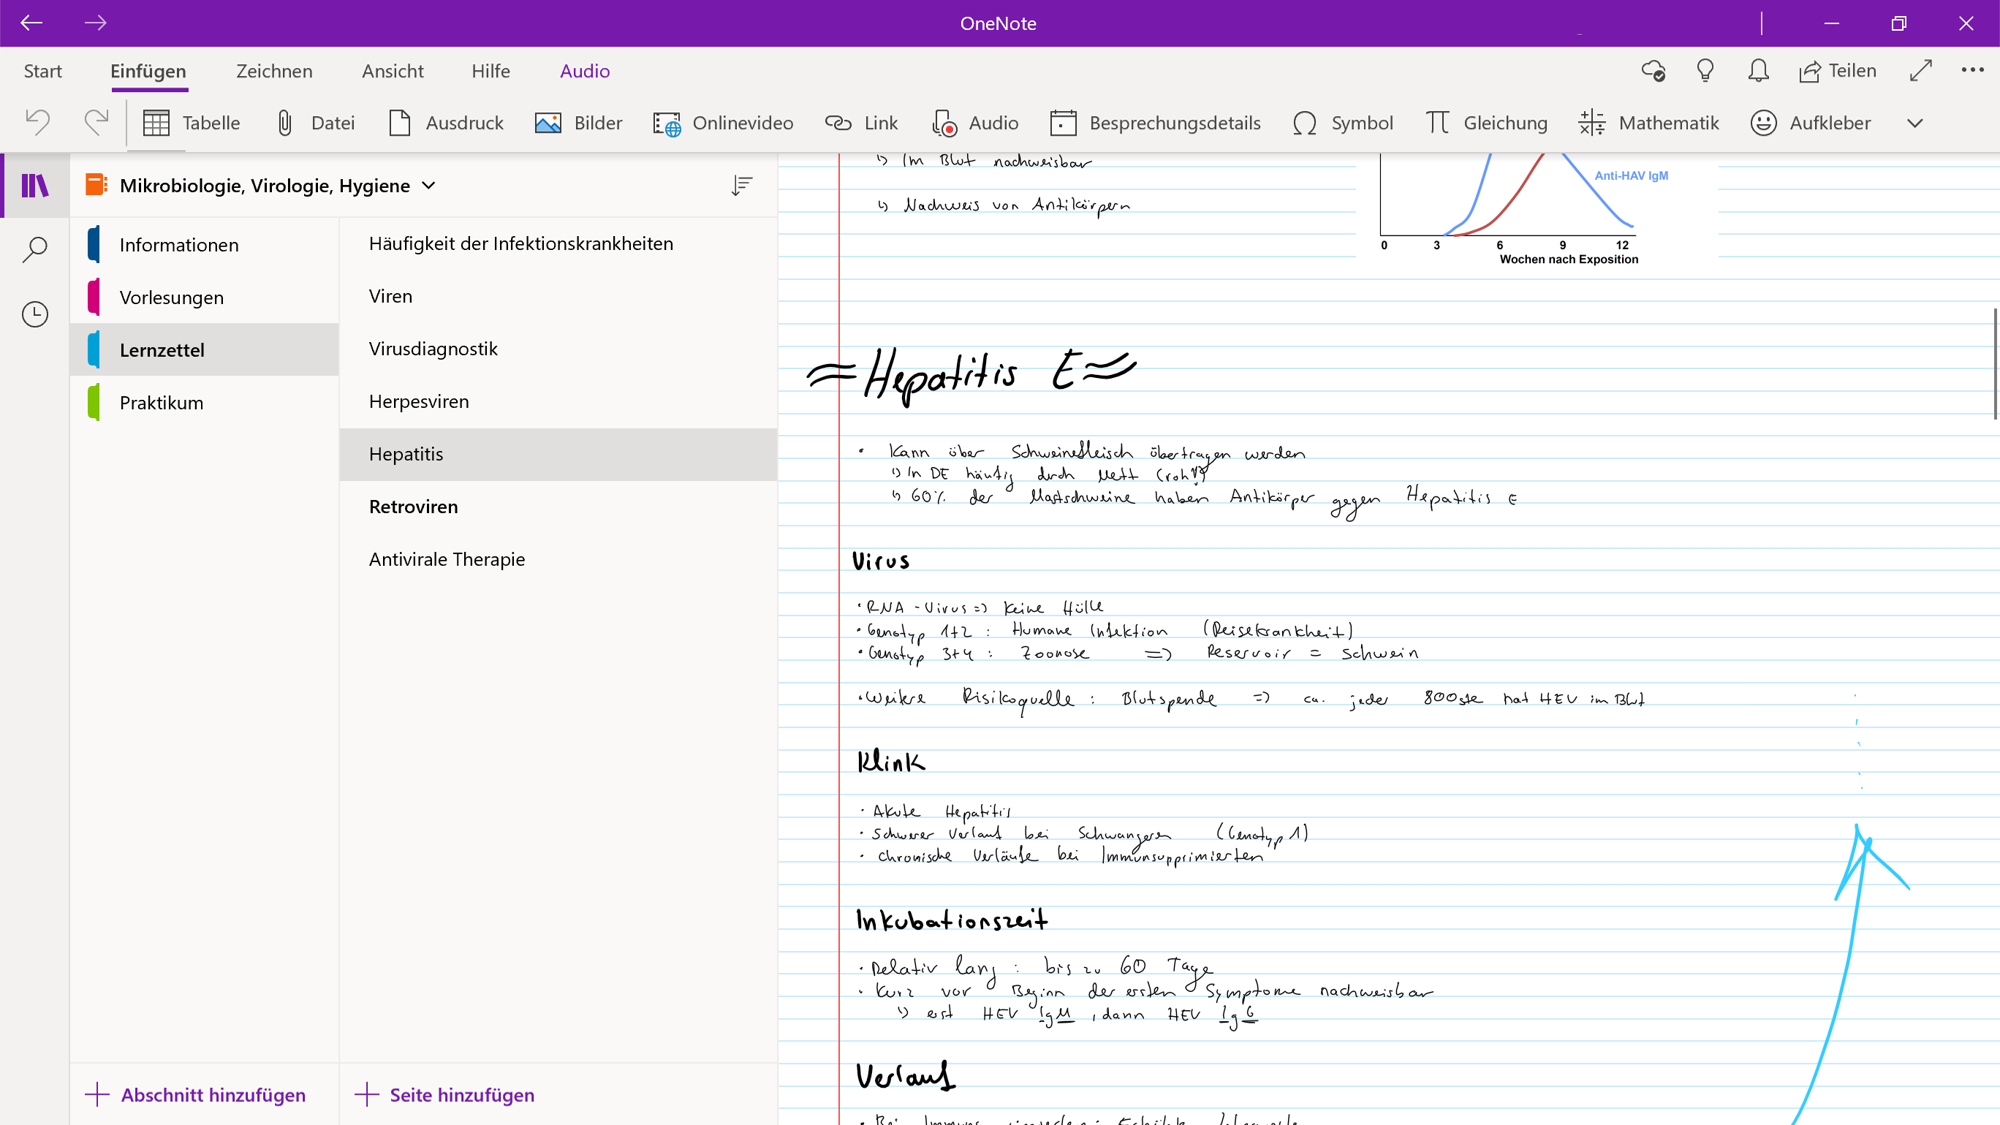Insert Besprechungsdetails into the note

[1156, 122]
